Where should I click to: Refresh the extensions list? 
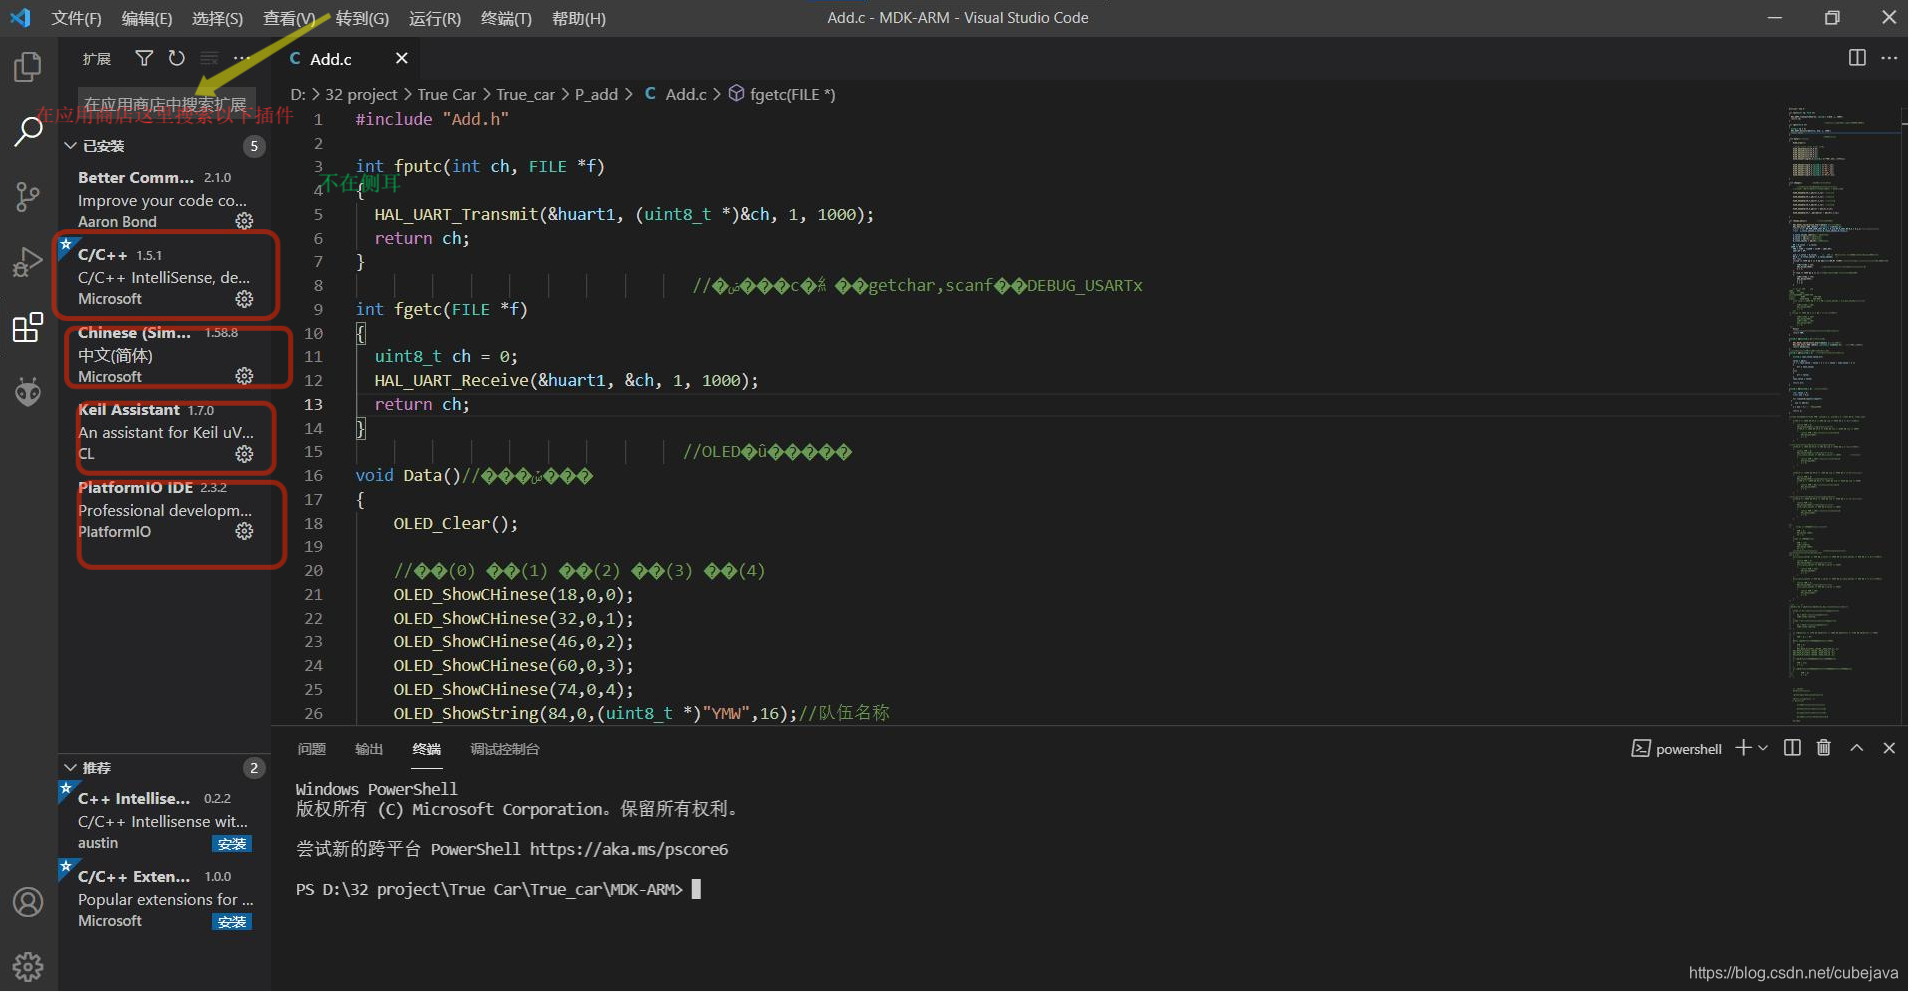click(177, 58)
